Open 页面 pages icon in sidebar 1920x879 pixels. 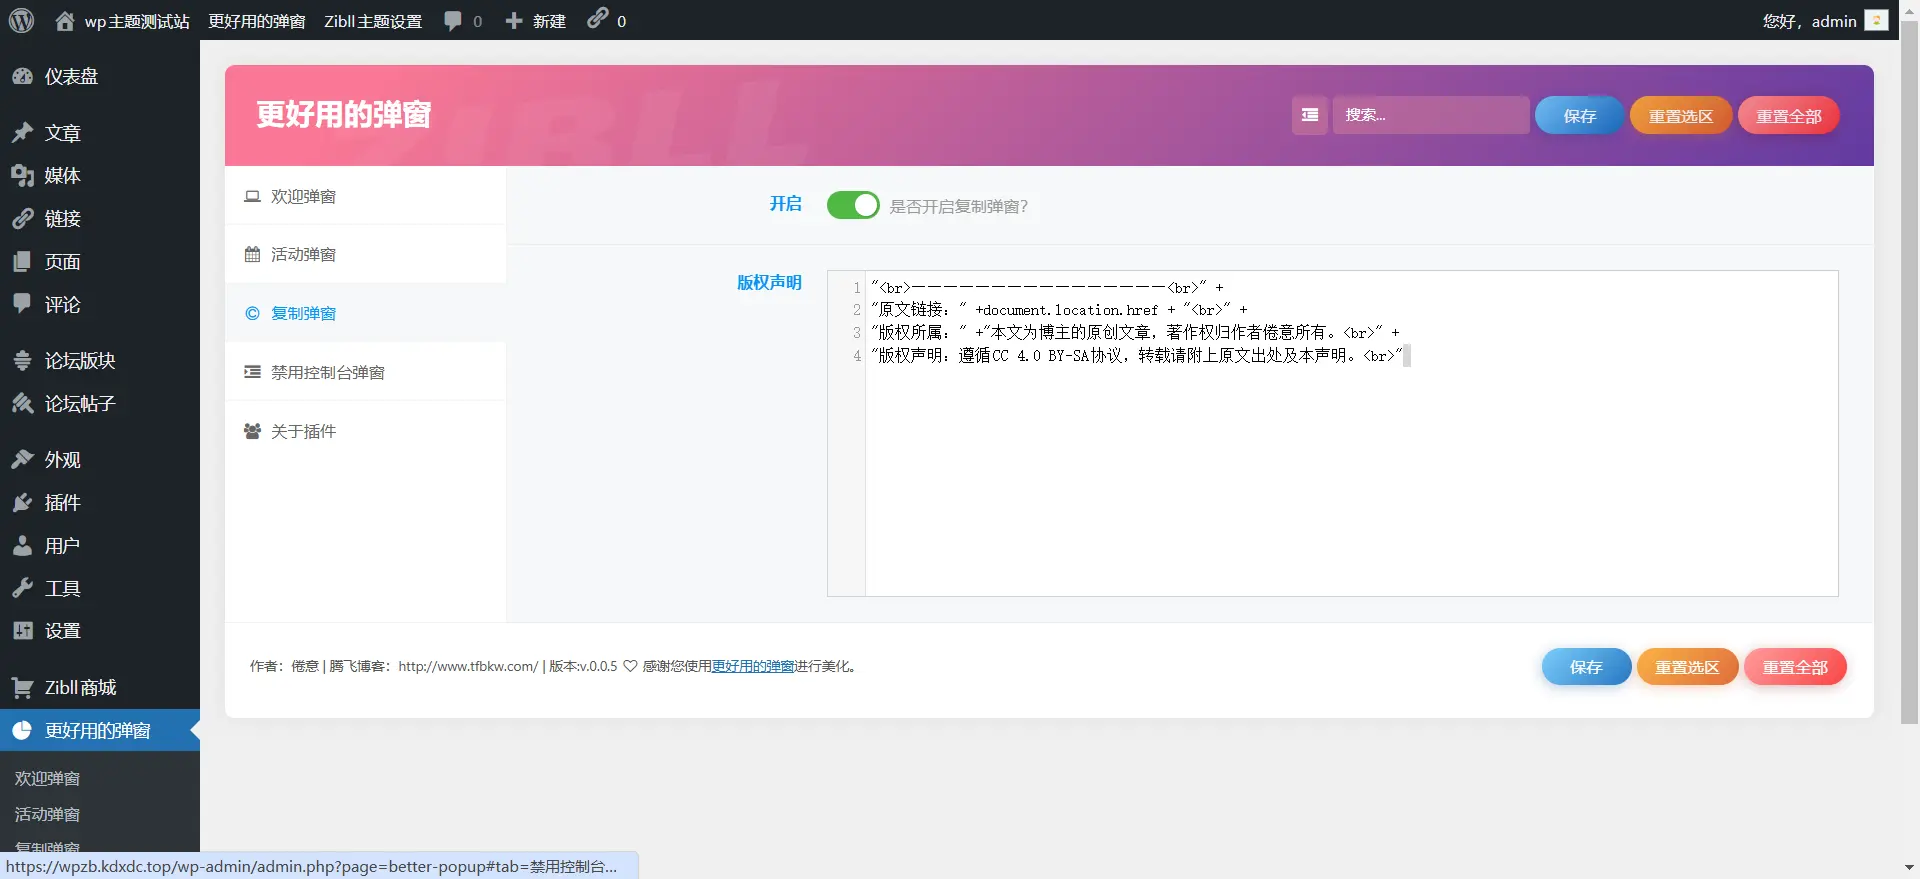(x=22, y=262)
